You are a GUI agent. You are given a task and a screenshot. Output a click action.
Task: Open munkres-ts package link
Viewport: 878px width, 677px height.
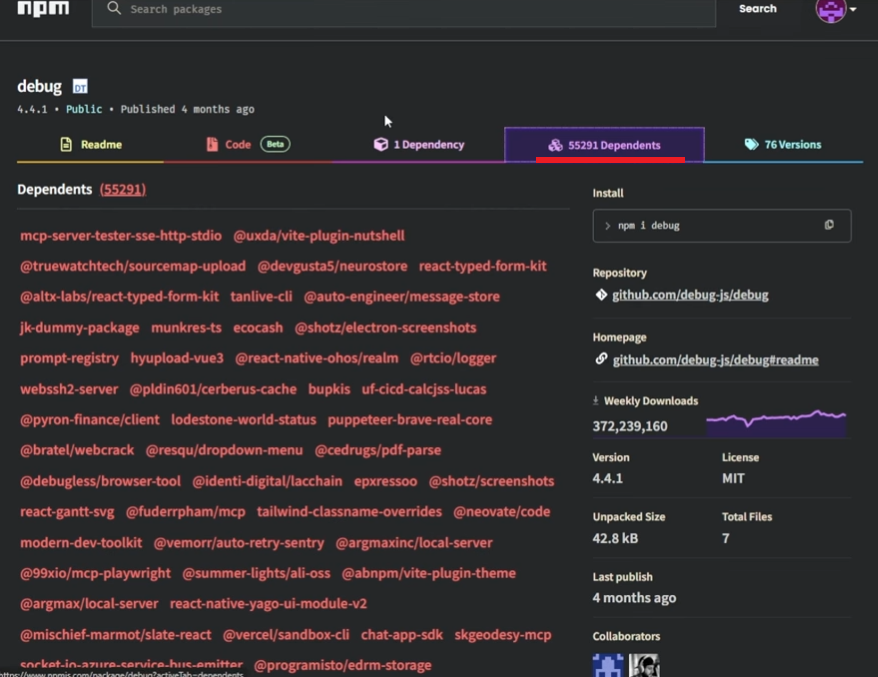(x=186, y=328)
